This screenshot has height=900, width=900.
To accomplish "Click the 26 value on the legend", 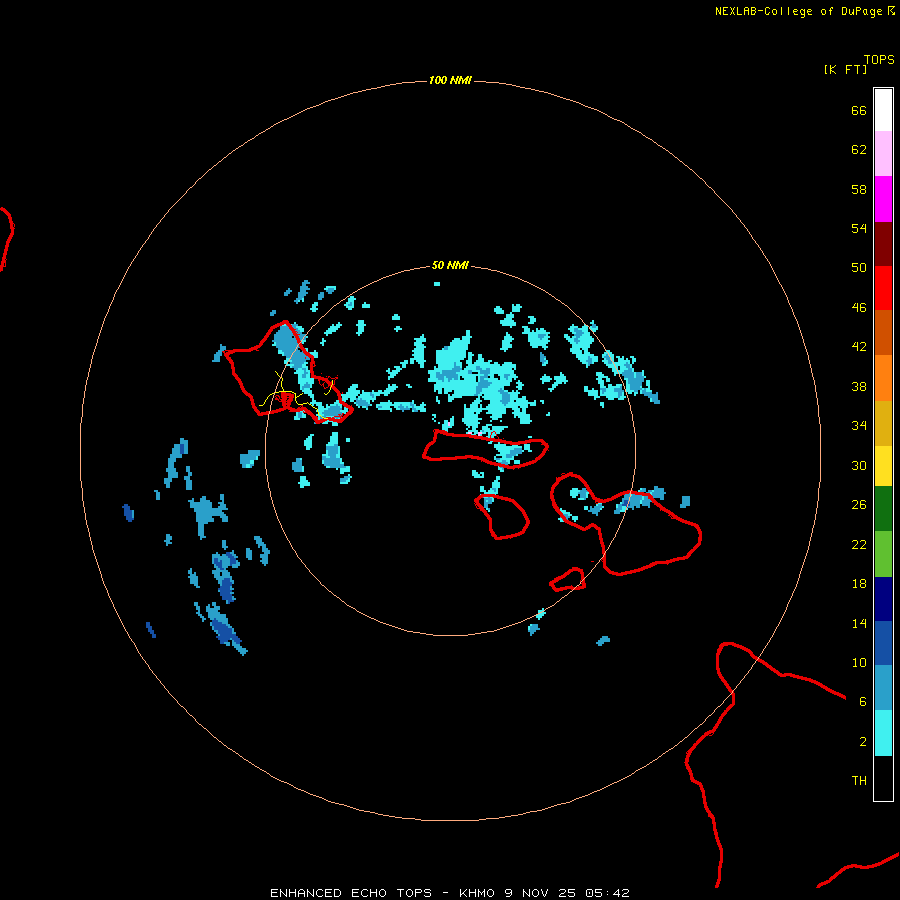I will (859, 505).
